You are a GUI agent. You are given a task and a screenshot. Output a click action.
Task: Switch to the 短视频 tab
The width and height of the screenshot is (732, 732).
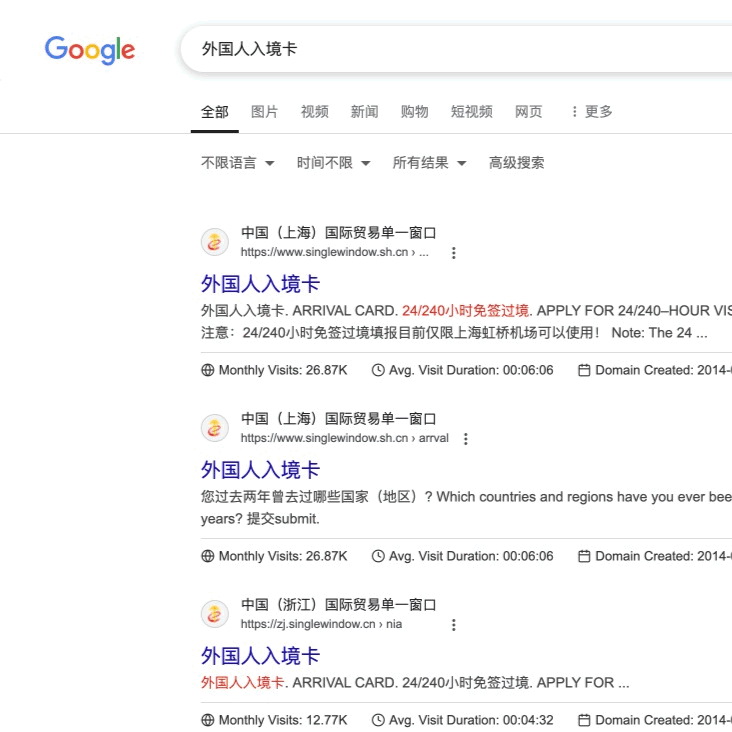click(x=472, y=112)
